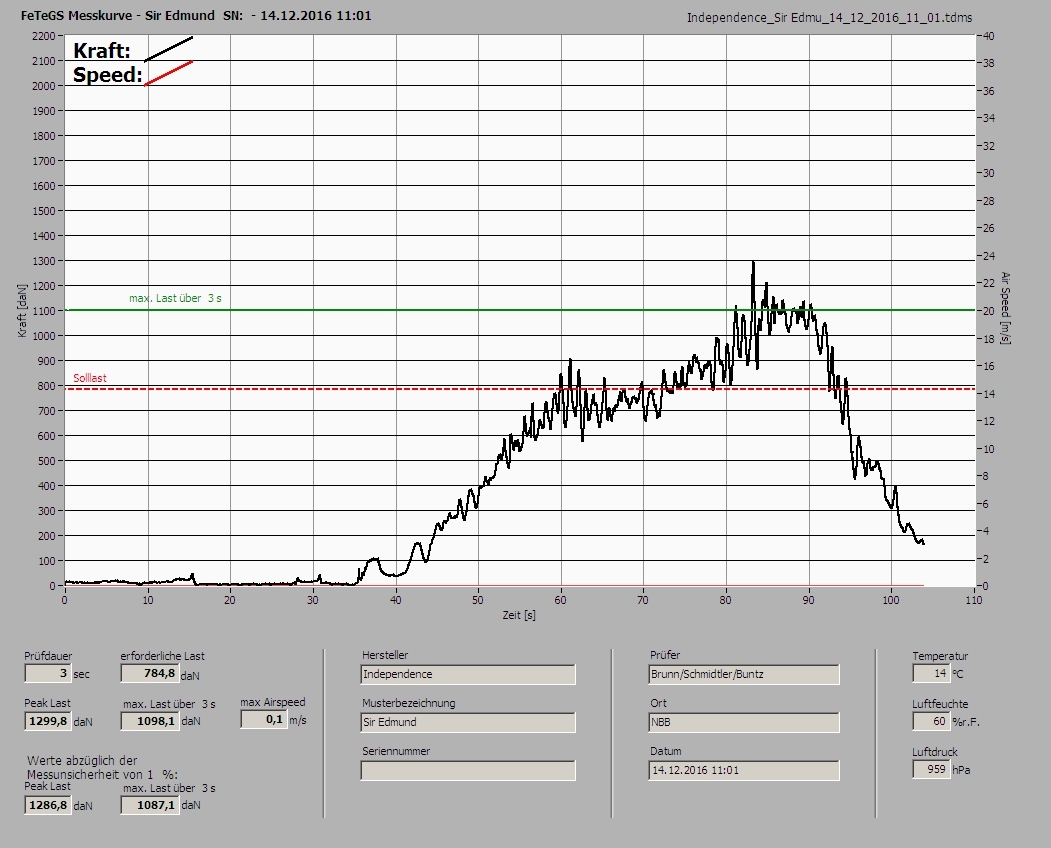Click the "max Airspeed" label

click(x=273, y=702)
